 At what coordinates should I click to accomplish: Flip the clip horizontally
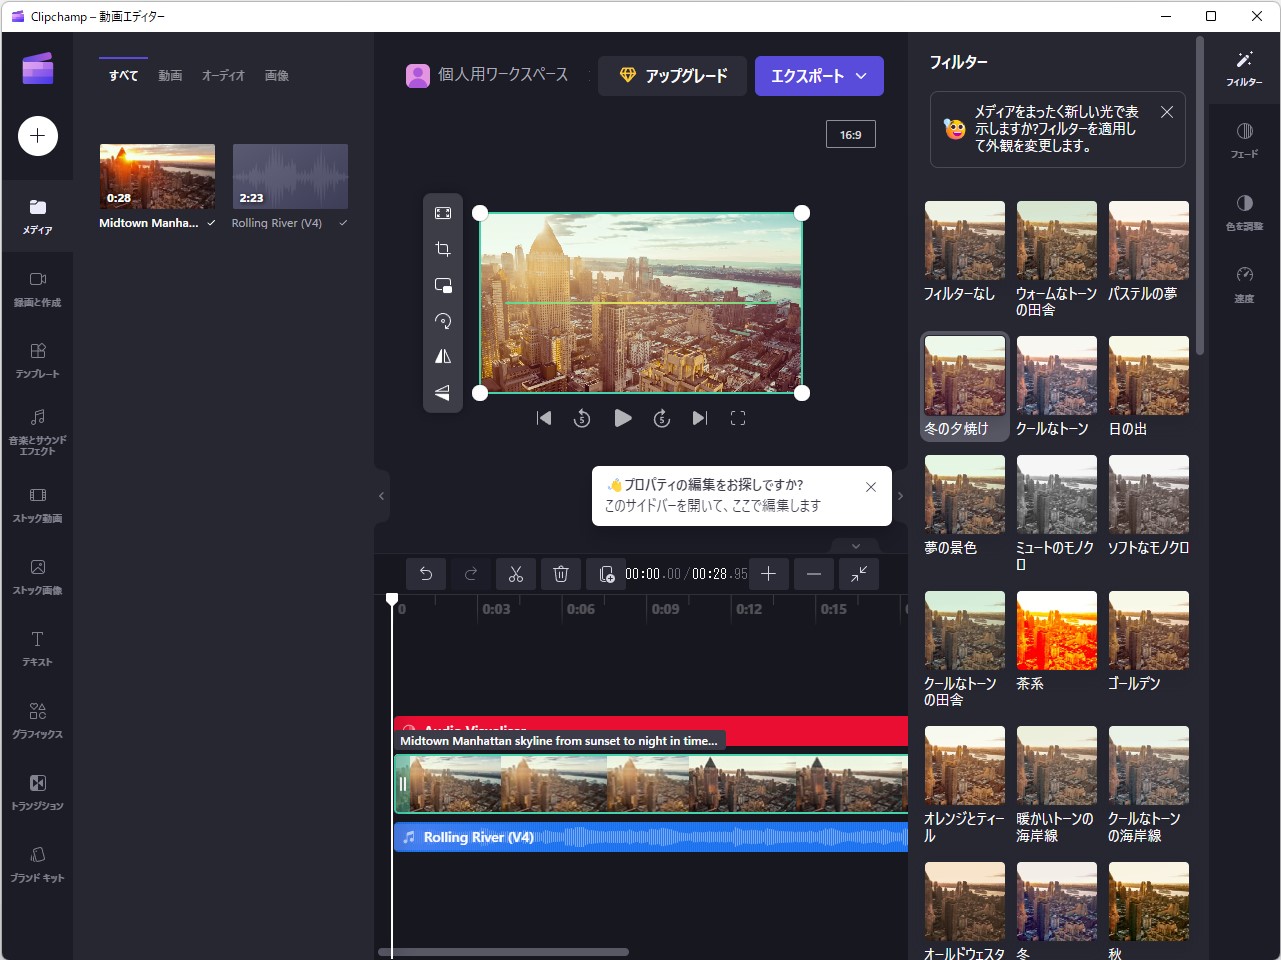(443, 356)
